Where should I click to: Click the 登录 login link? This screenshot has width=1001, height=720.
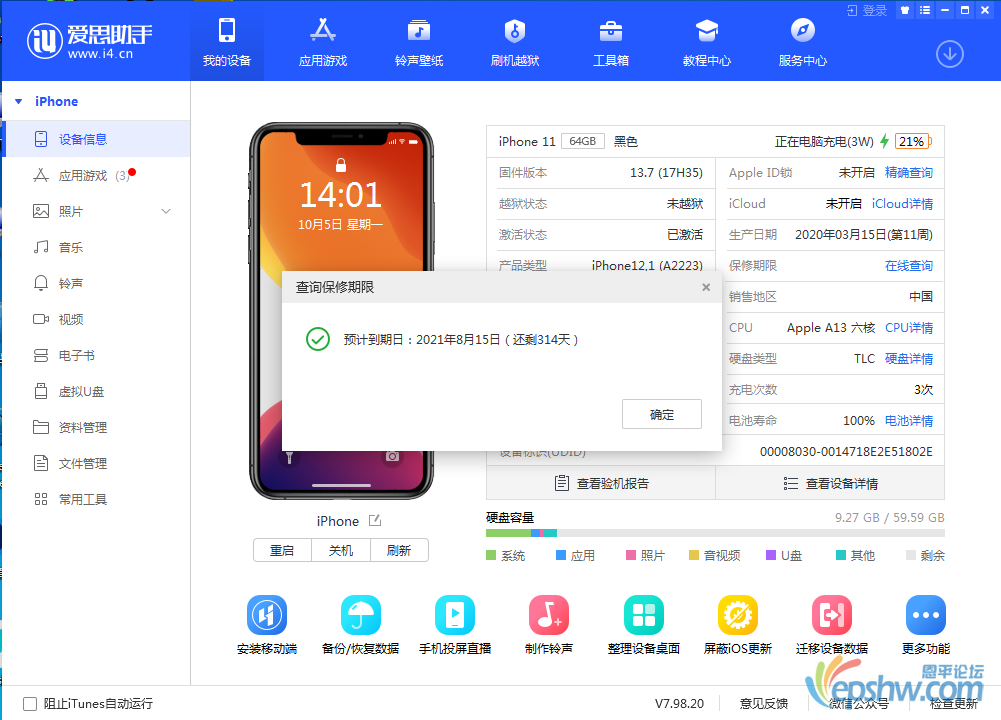coord(867,10)
